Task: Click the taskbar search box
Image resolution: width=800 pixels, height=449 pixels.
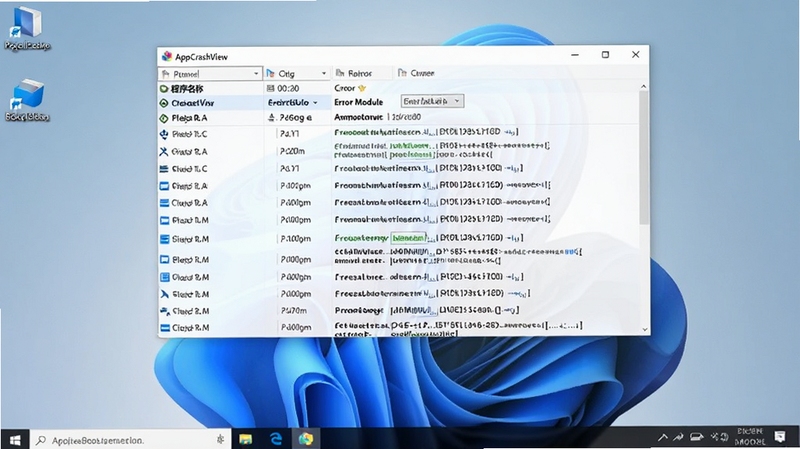Action: [131, 440]
